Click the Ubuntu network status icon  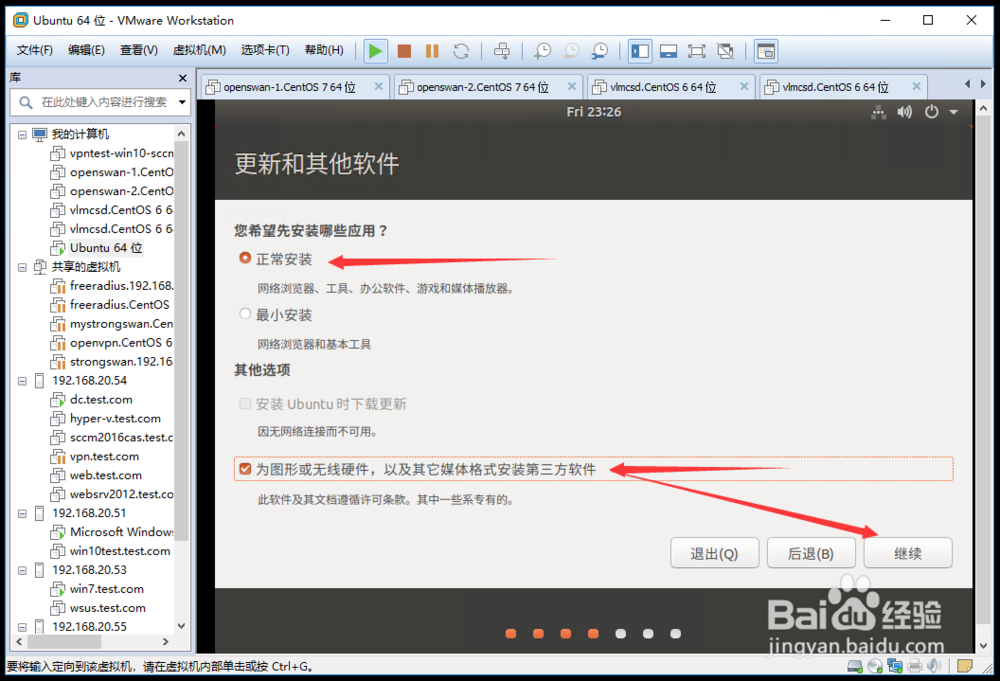(879, 112)
